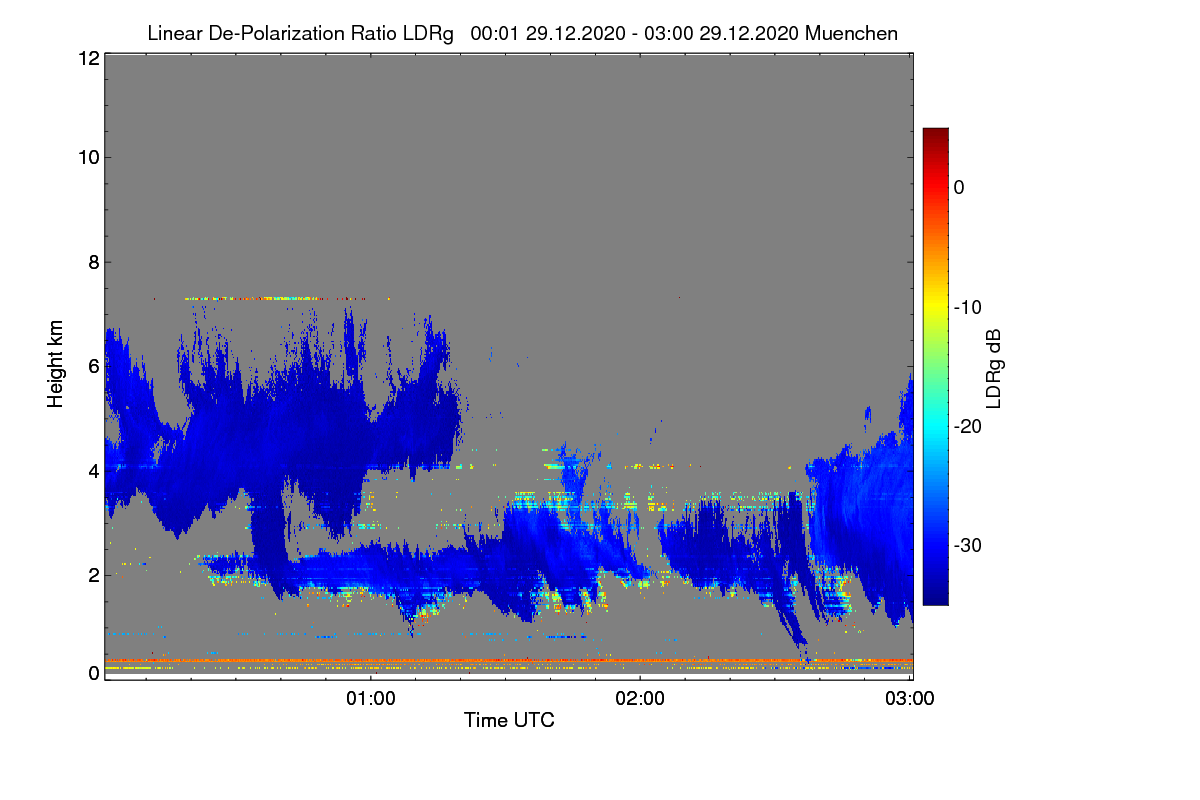
Task: Click the height tick label '2'
Action: pyautogui.click(x=93, y=574)
